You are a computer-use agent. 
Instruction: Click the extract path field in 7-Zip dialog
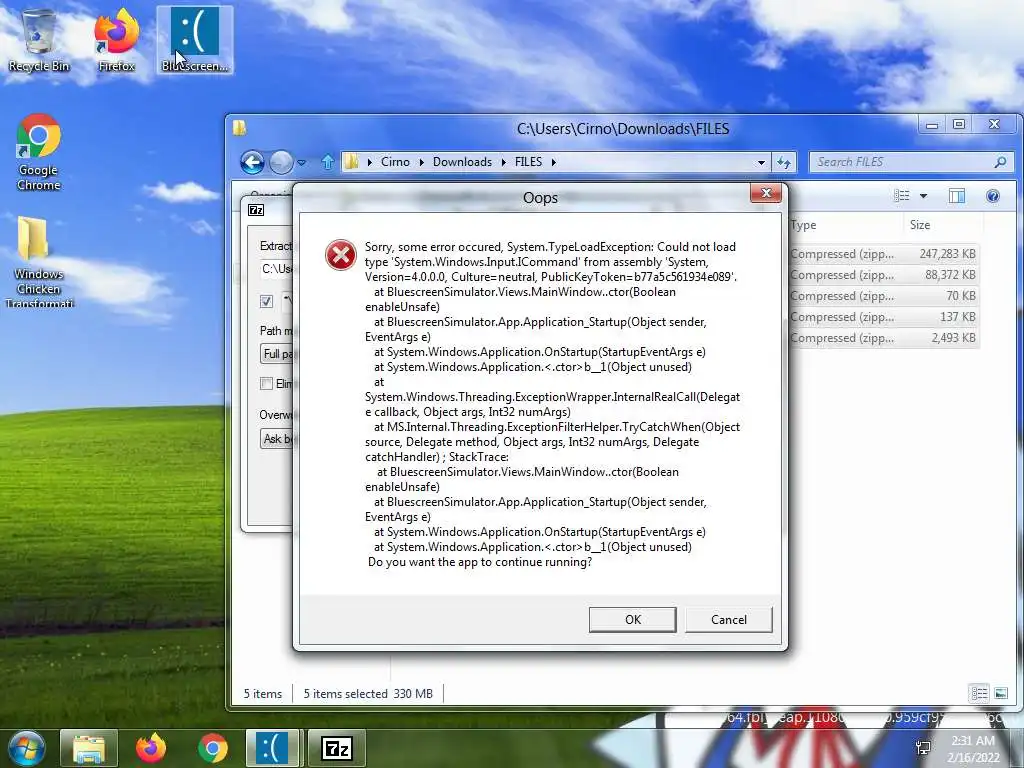[x=277, y=269]
